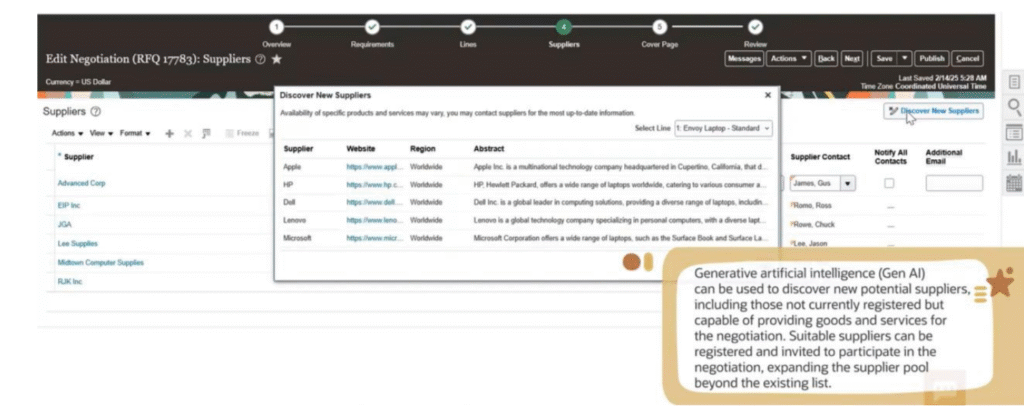Go to the Lines train step
The image size is (1024, 406).
tap(468, 27)
